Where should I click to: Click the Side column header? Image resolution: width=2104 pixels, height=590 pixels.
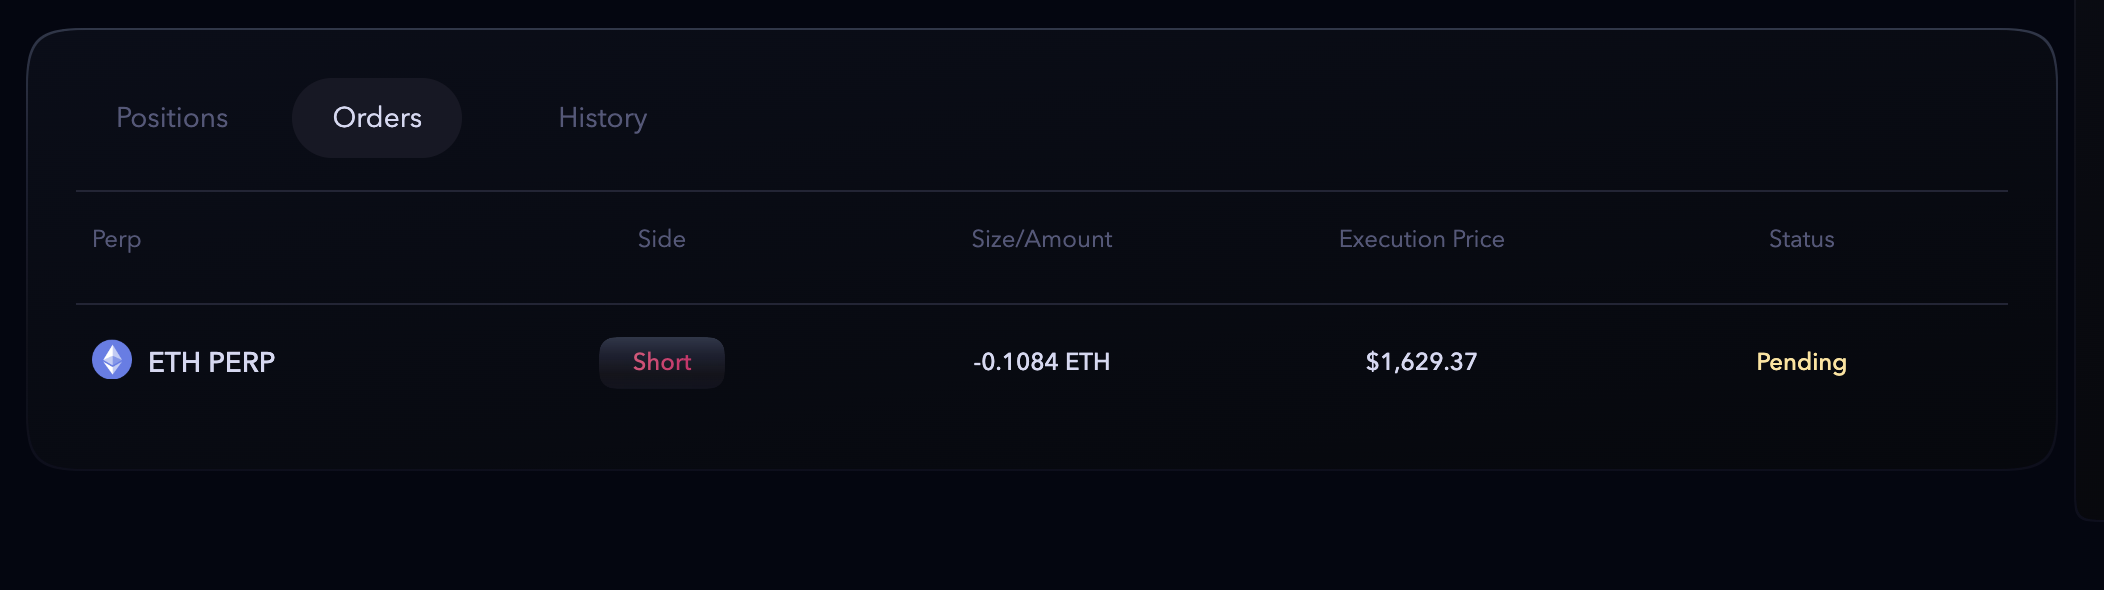pos(661,239)
